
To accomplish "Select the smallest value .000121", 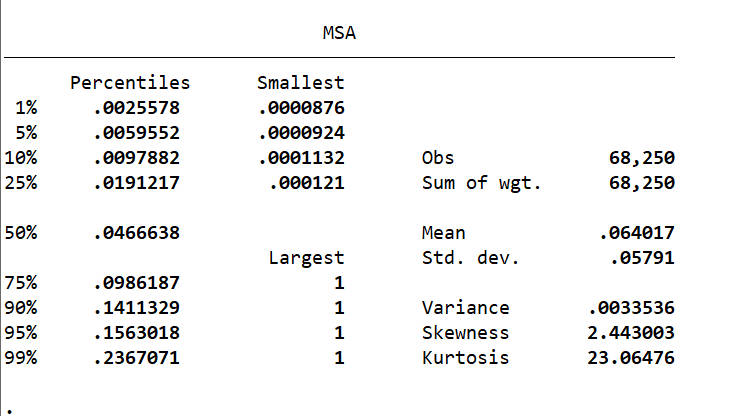I will click(306, 183).
